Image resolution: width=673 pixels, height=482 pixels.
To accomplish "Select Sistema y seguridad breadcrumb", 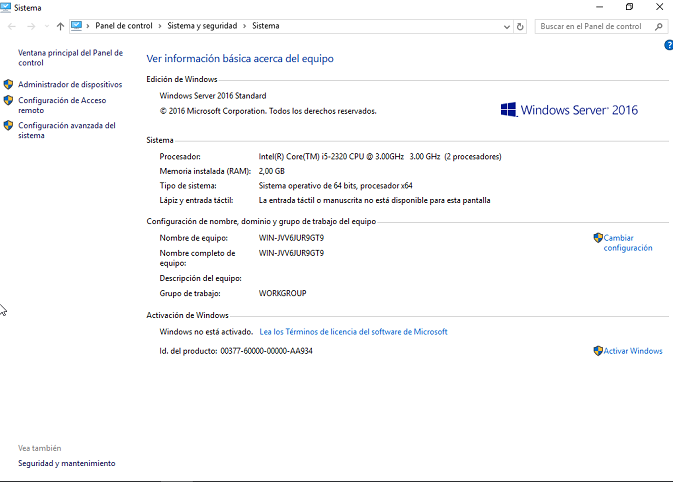I will pos(202,26).
